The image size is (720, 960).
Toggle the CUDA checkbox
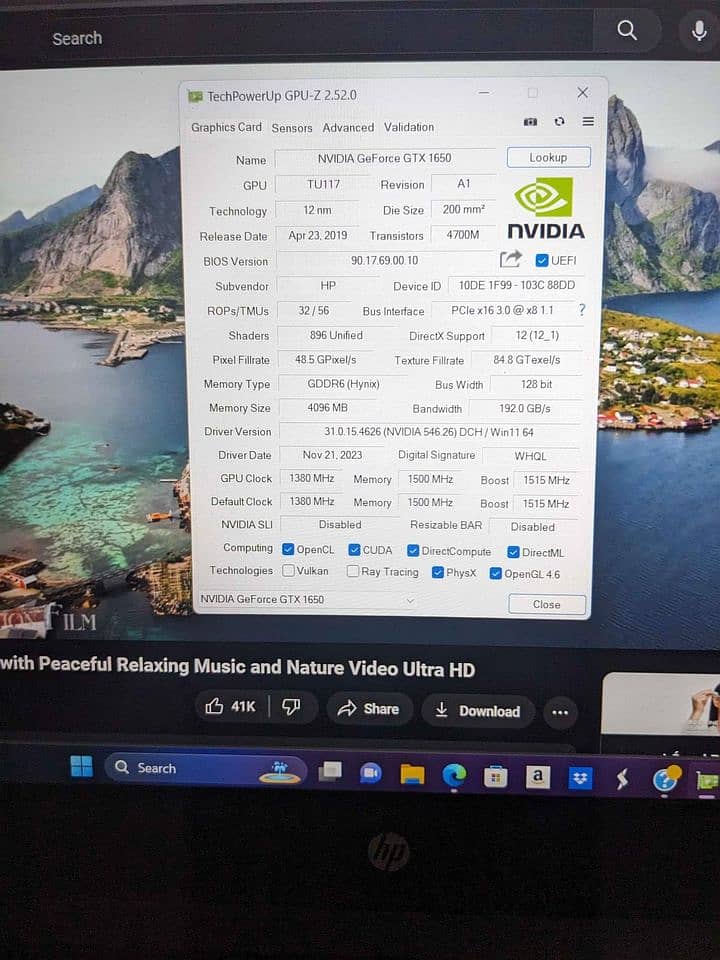pos(354,550)
